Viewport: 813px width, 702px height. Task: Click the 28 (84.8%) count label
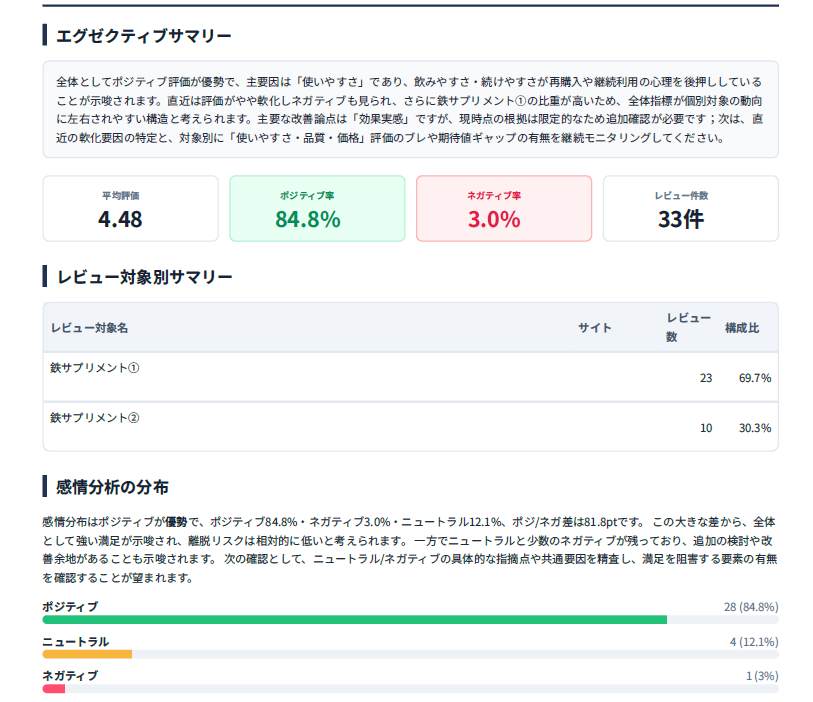[x=751, y=607]
